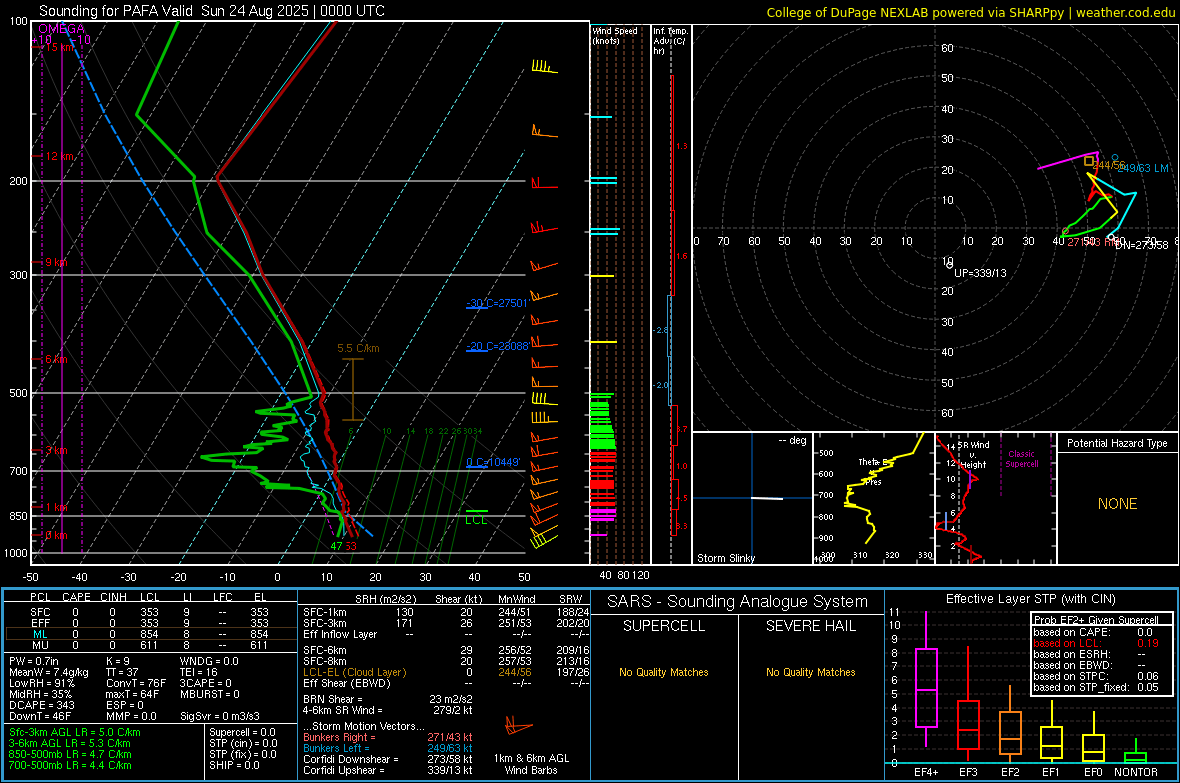Click the LowRH = 91% value
The height and width of the screenshot is (783, 1180).
(41, 684)
